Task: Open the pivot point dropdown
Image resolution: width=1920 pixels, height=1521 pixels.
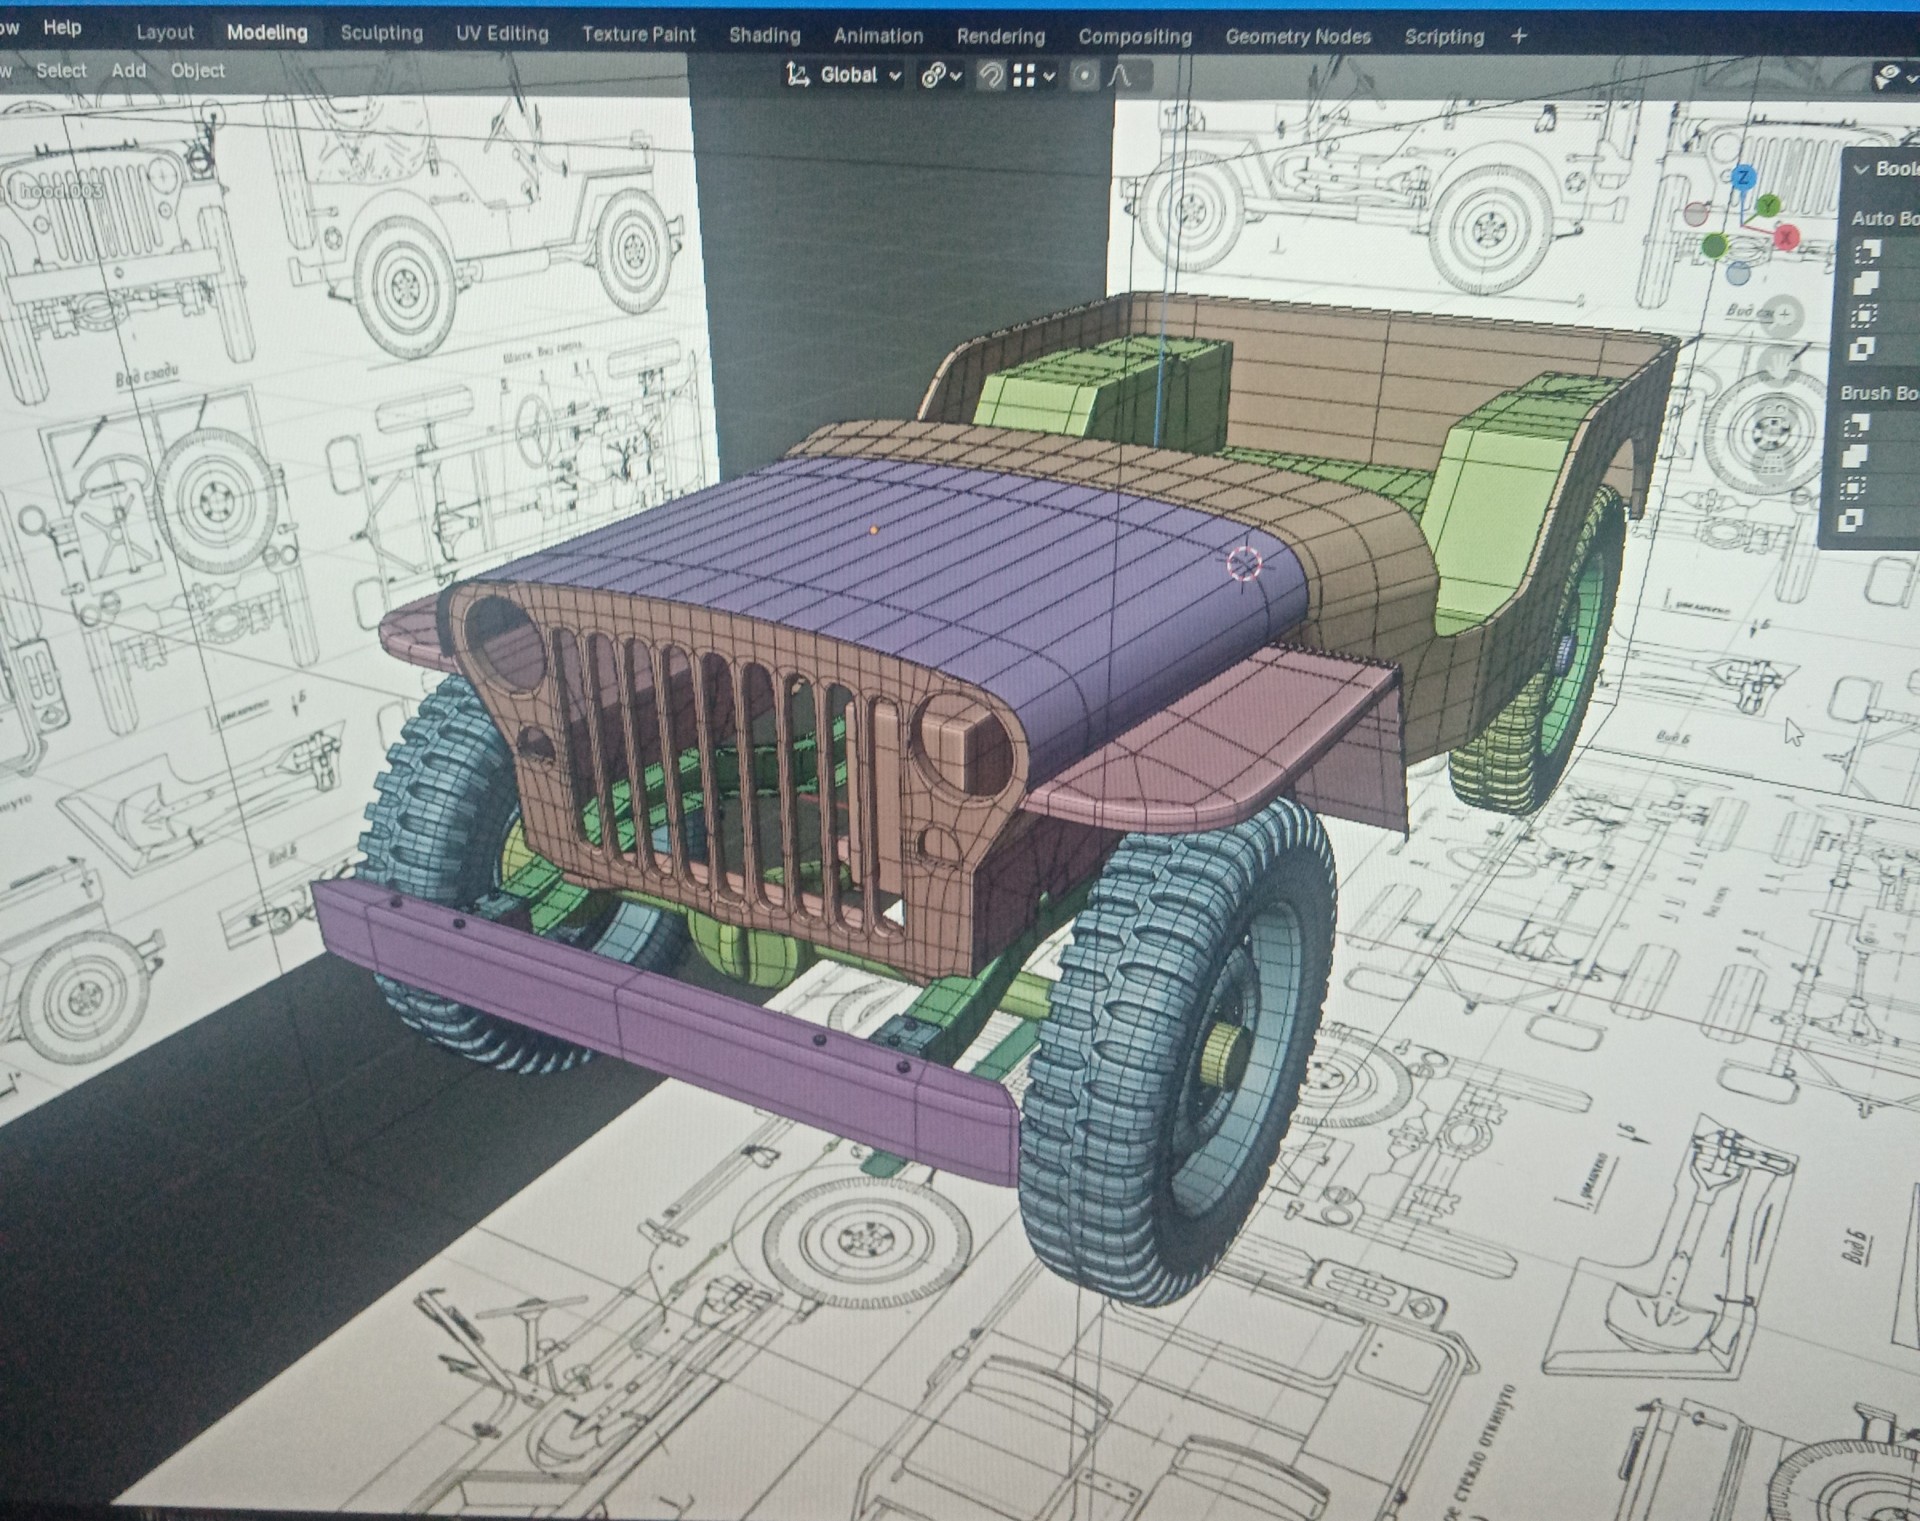Action: [941, 76]
